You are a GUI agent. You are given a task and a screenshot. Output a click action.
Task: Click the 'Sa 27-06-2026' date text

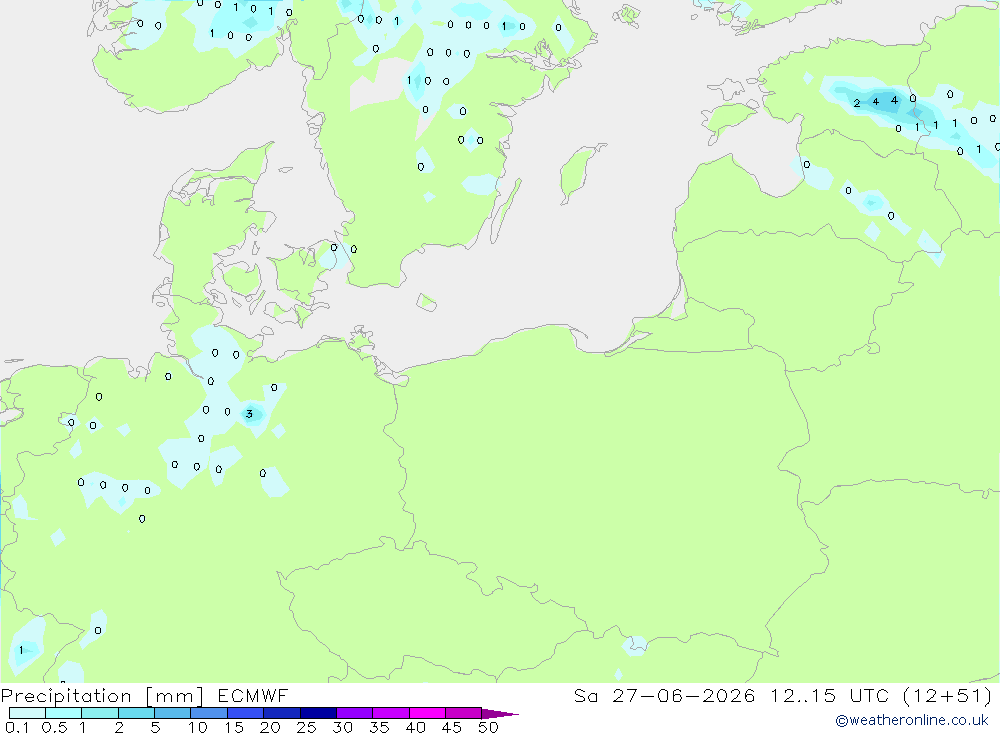(665, 696)
